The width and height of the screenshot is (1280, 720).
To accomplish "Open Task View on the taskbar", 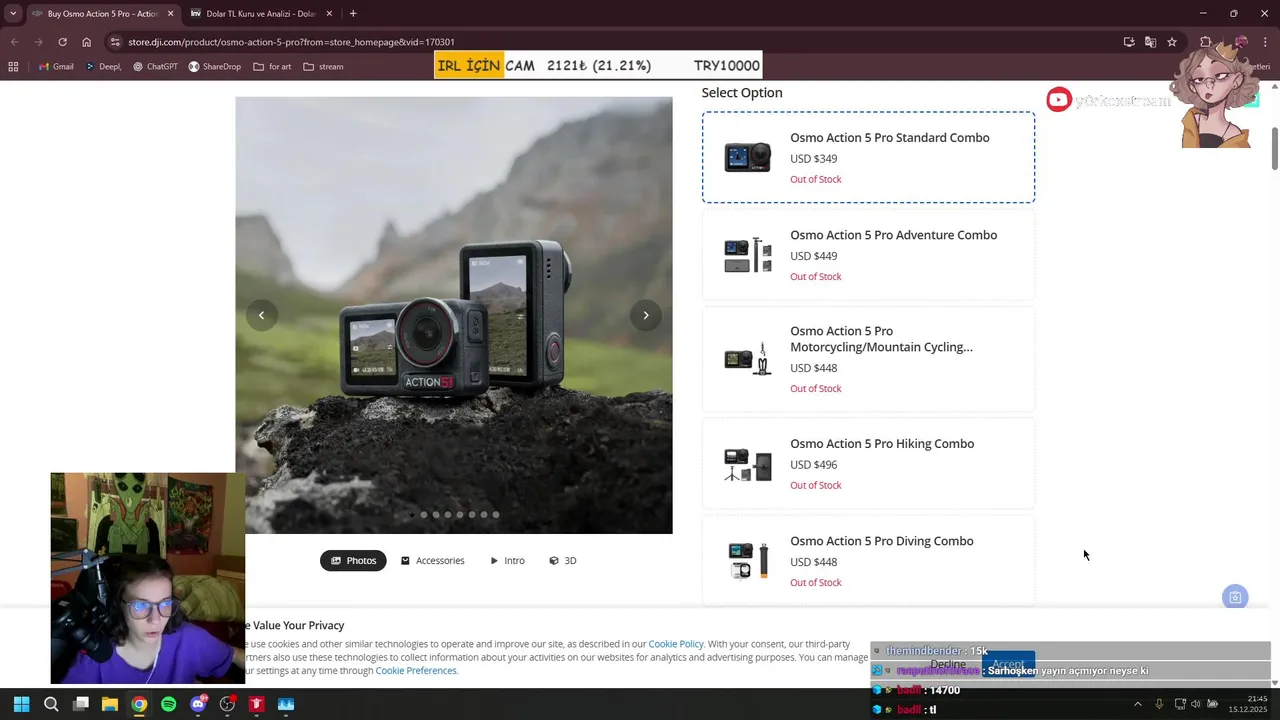I will (81, 704).
